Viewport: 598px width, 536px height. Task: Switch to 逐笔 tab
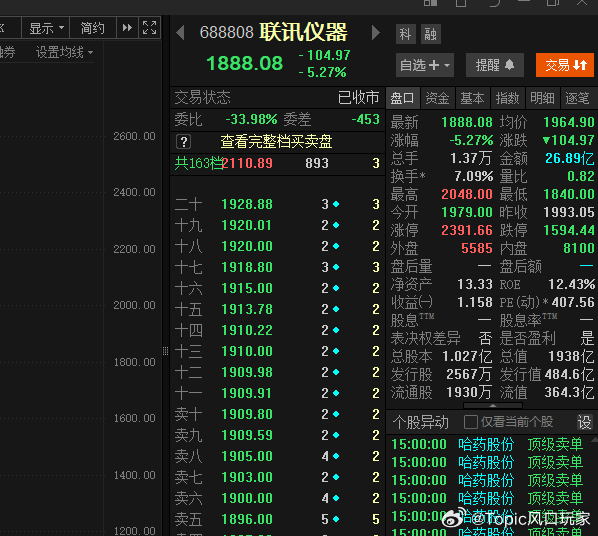[577, 98]
